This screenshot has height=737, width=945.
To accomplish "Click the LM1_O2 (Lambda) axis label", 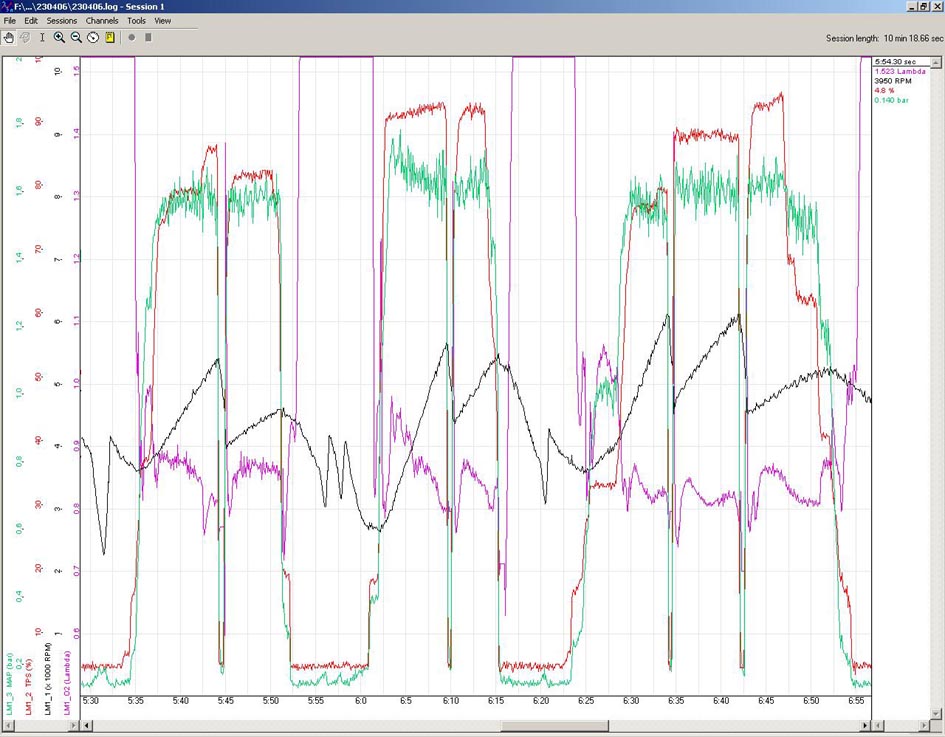I will pyautogui.click(x=67, y=682).
